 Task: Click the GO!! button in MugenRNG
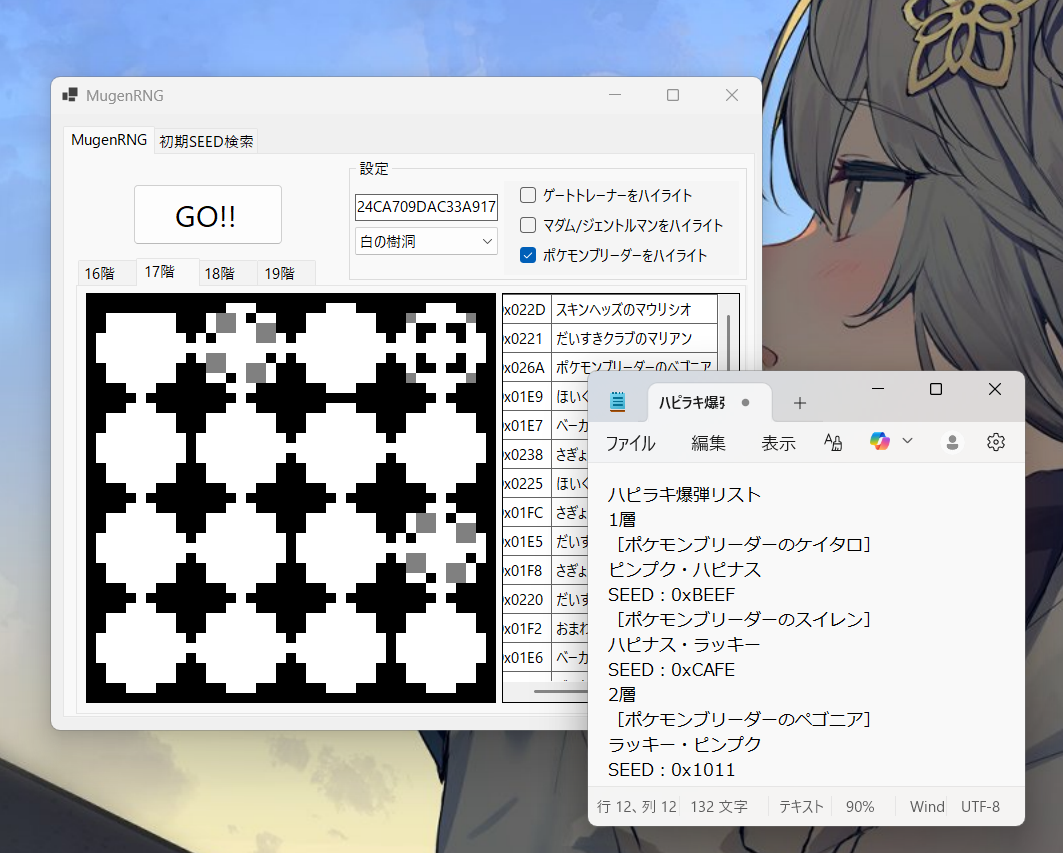[207, 215]
